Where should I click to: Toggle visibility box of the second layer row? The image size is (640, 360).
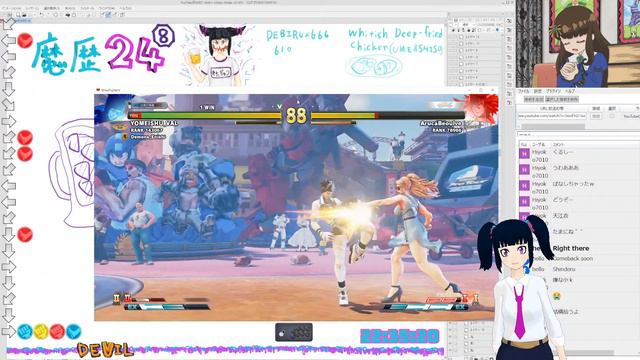point(461,44)
